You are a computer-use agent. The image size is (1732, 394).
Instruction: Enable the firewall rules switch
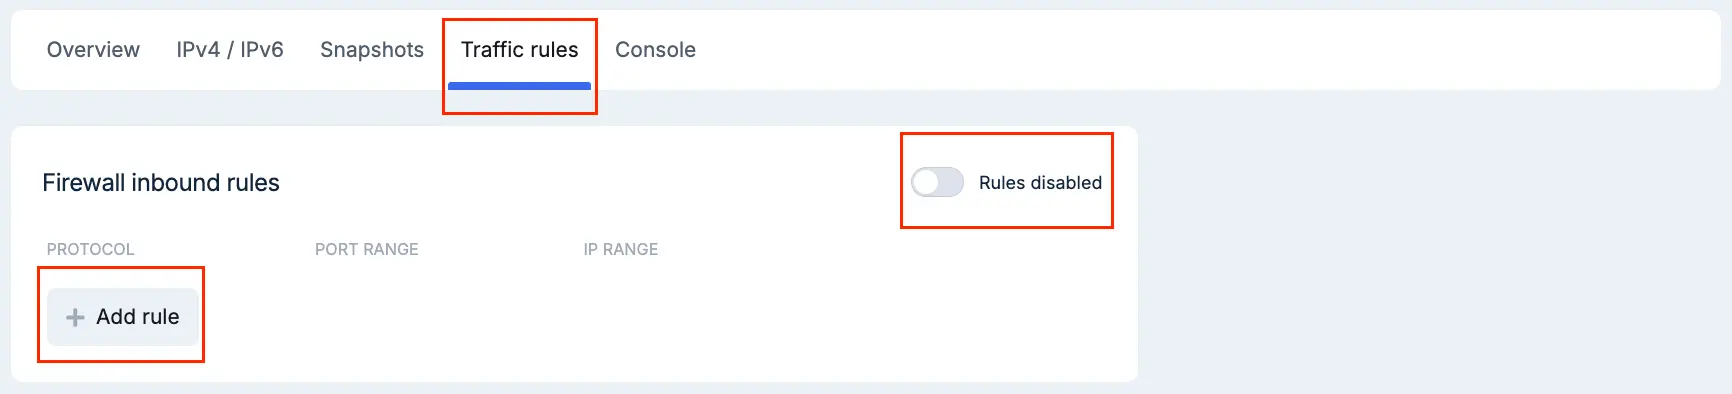coord(937,182)
